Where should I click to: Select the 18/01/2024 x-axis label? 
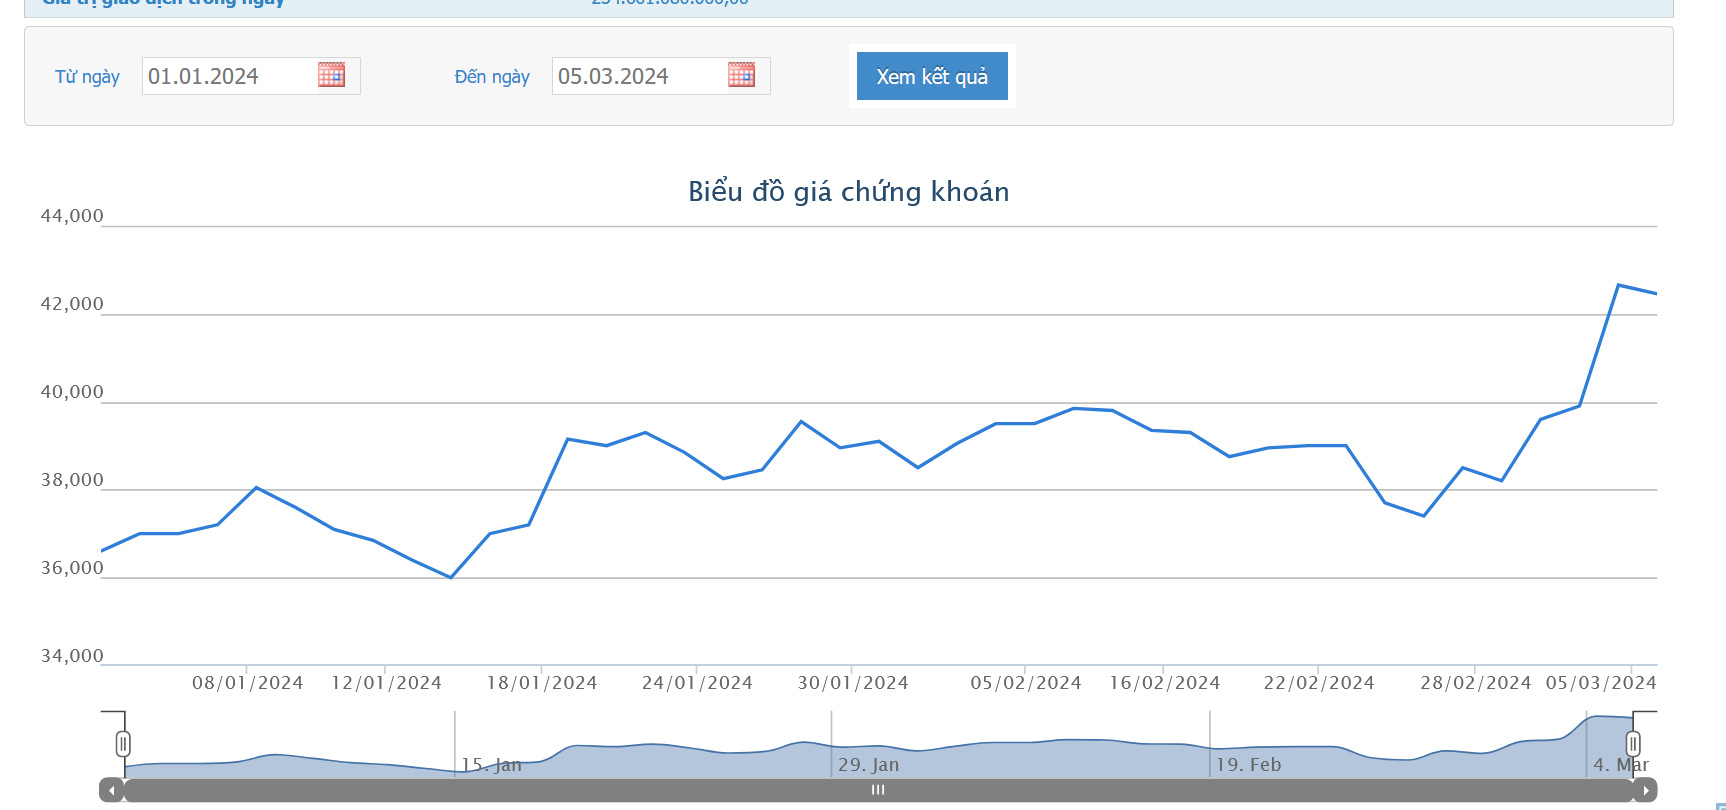(x=542, y=683)
